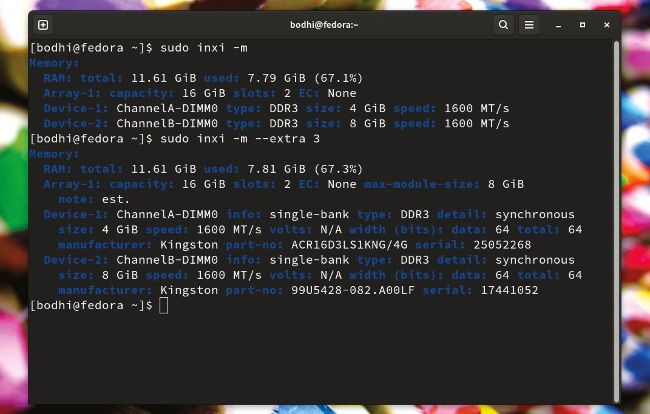This screenshot has width=650, height=414.
Task: Open the terminal search tool
Action: pos(502,24)
